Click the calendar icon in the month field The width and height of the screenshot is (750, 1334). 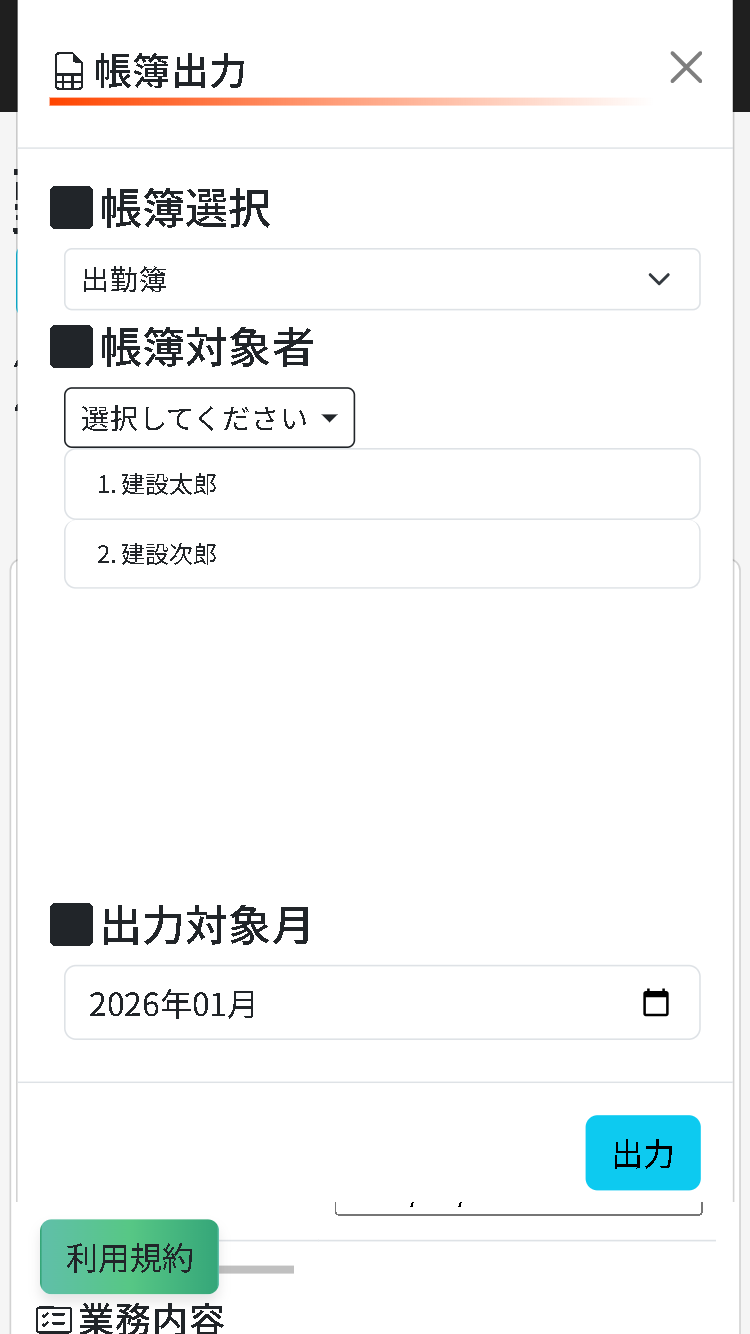tap(656, 1002)
